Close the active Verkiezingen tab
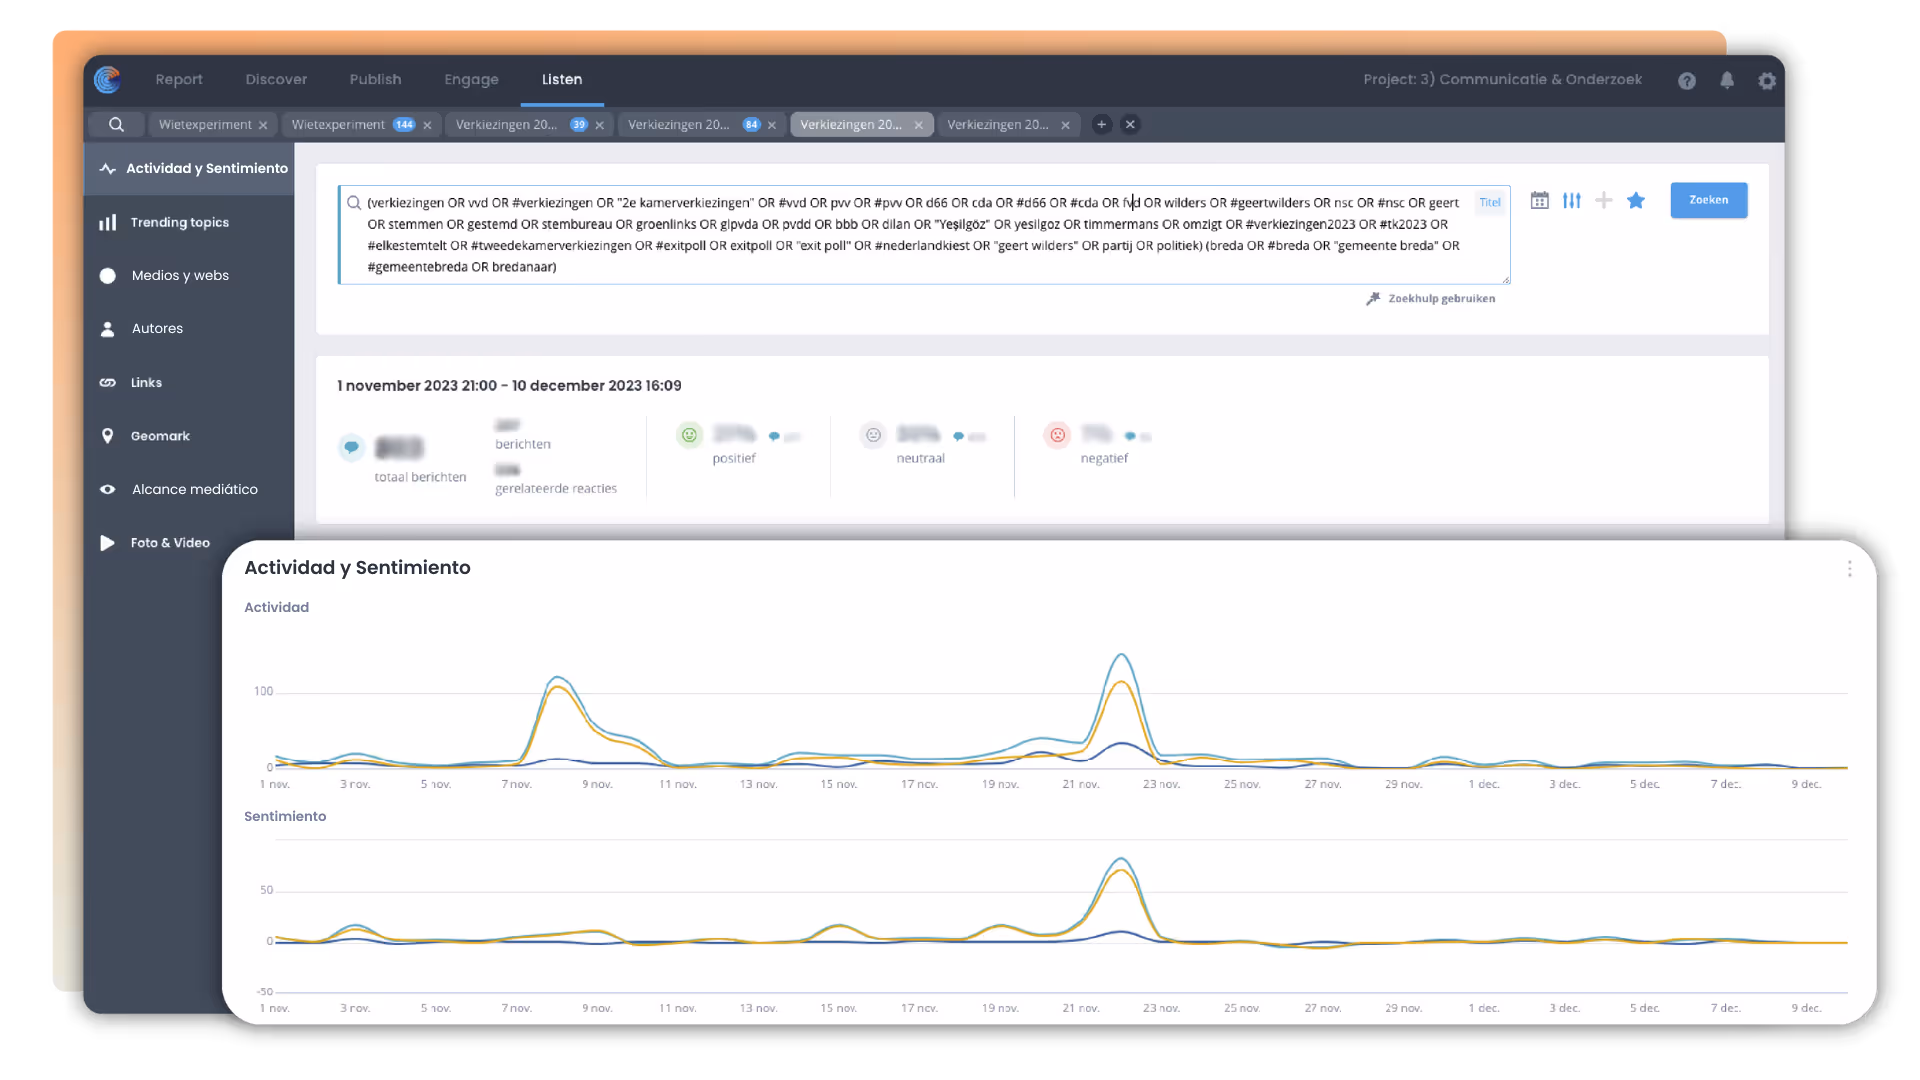The width and height of the screenshot is (1920, 1080). coord(918,125)
